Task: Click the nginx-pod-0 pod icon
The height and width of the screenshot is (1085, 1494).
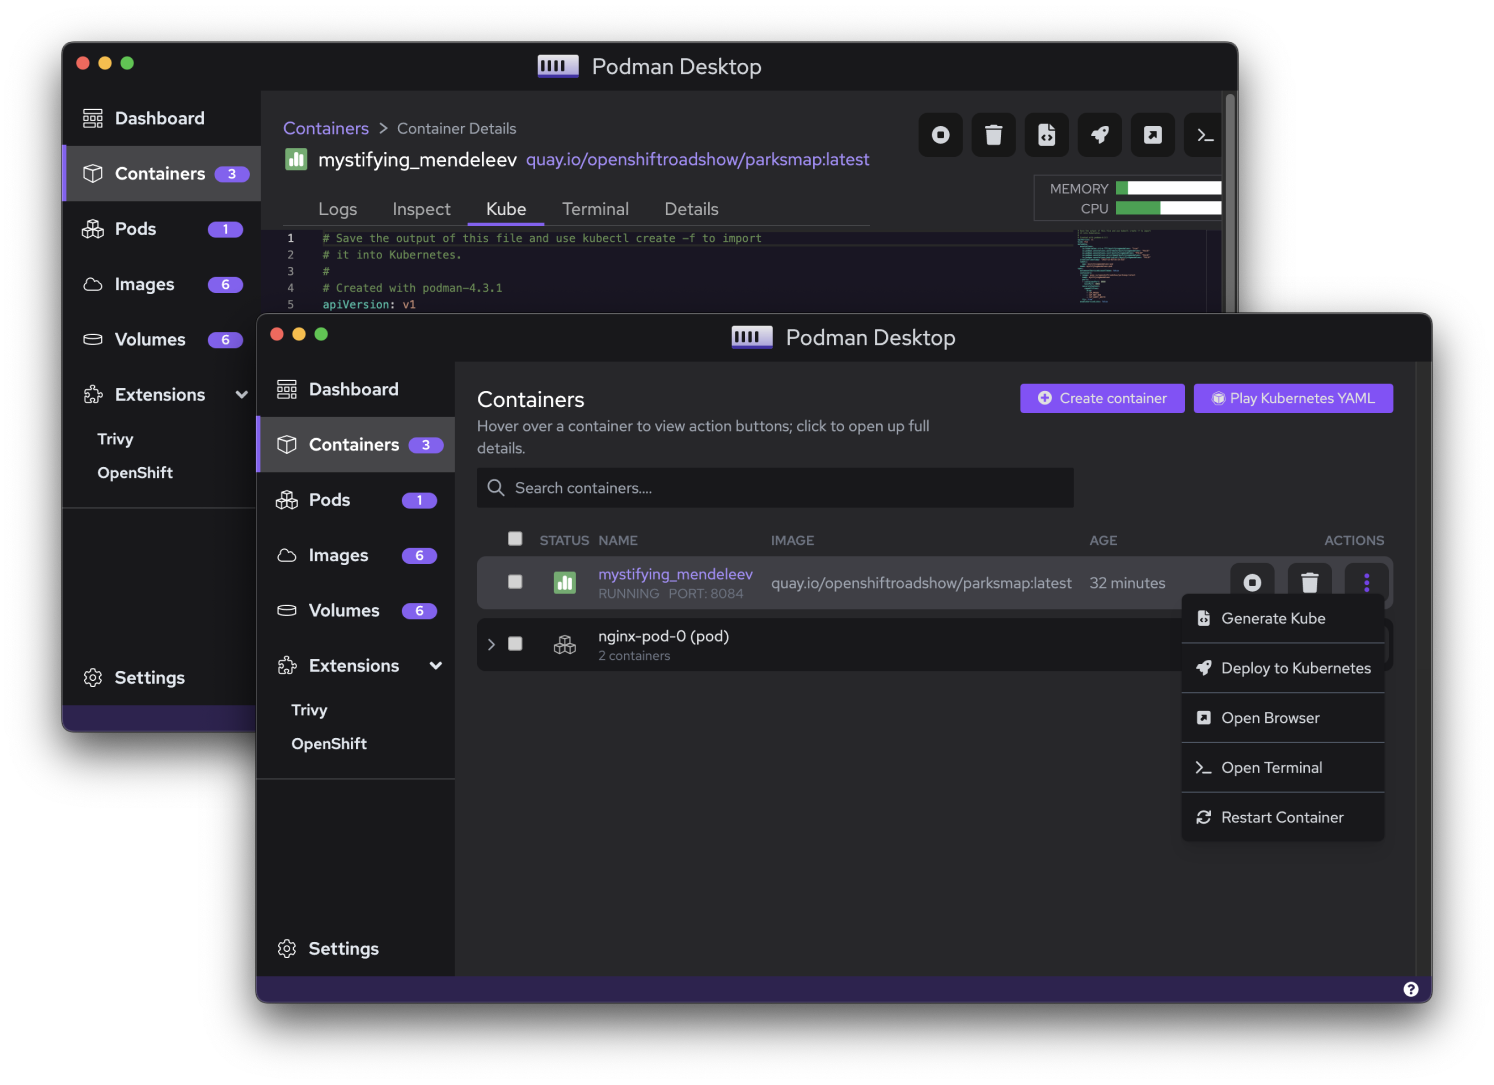Action: pos(565,645)
